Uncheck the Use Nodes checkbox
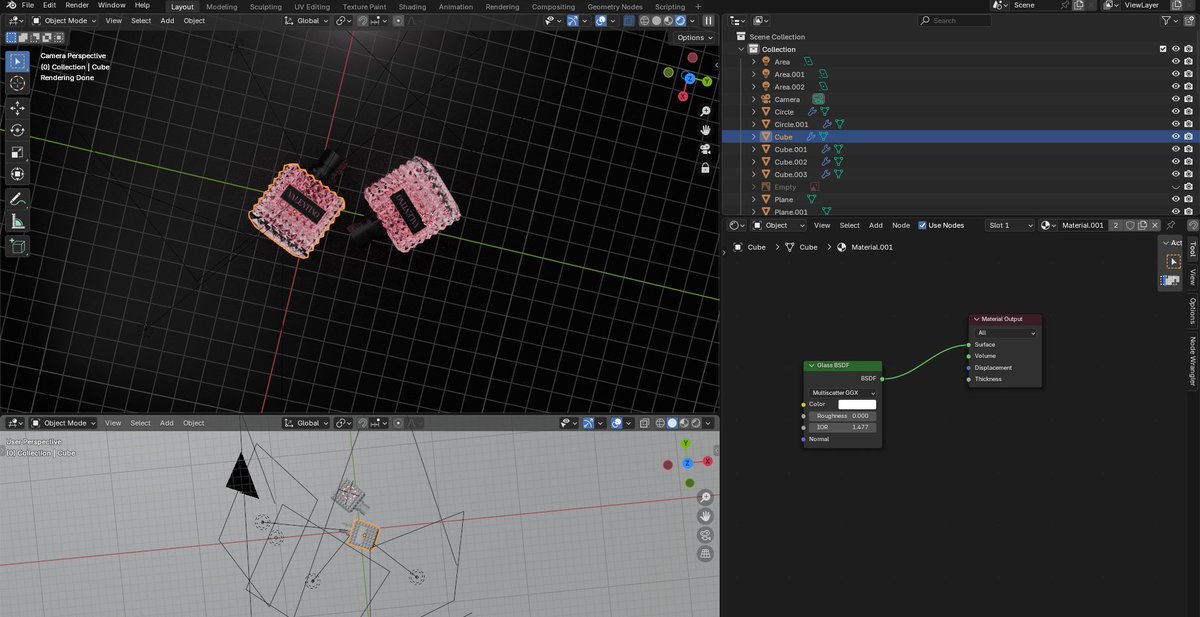Viewport: 1200px width, 617px height. pos(922,225)
